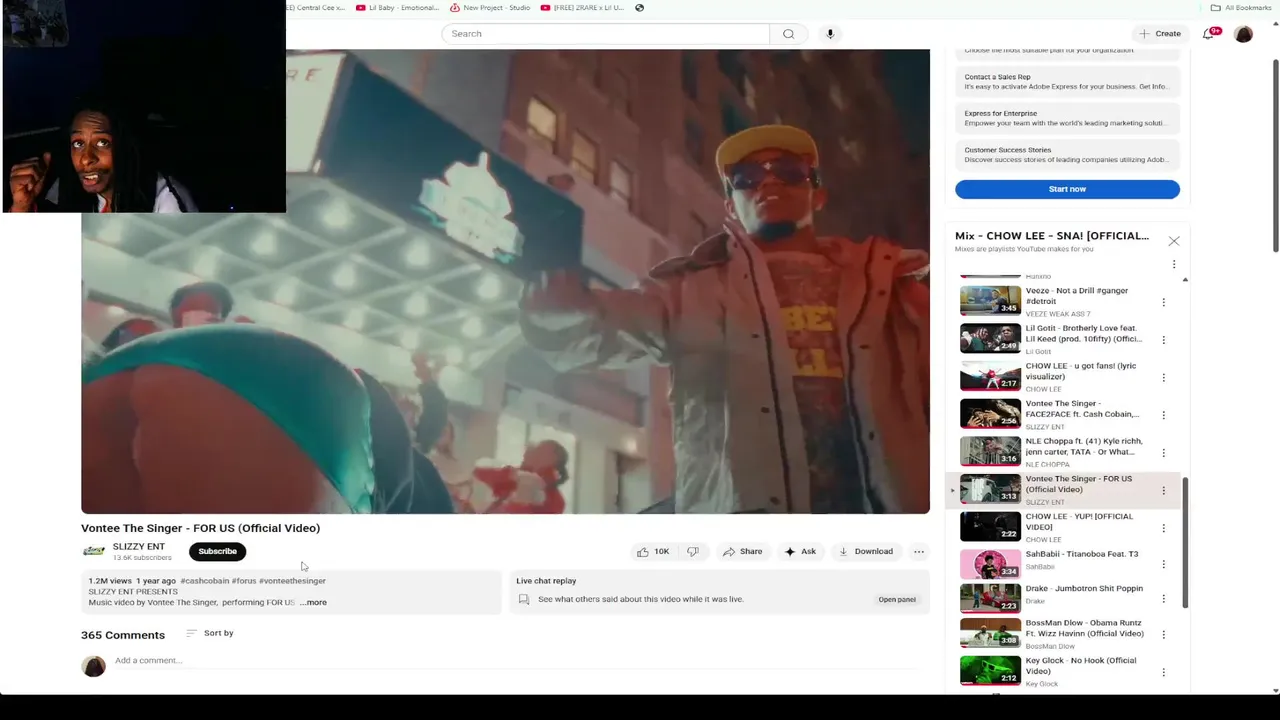The width and height of the screenshot is (1280, 720).
Task: Click live chat replay icon
Action: (524, 599)
